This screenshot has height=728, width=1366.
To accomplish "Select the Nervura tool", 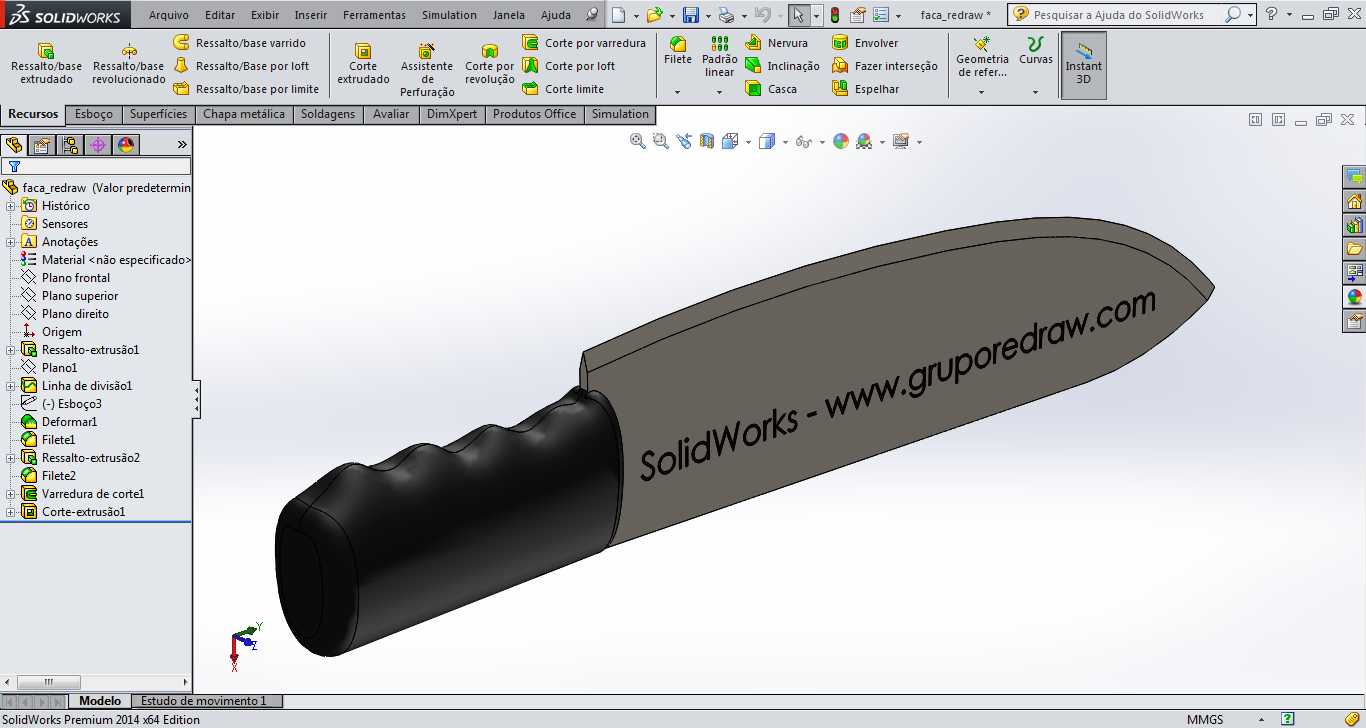I will [x=776, y=43].
